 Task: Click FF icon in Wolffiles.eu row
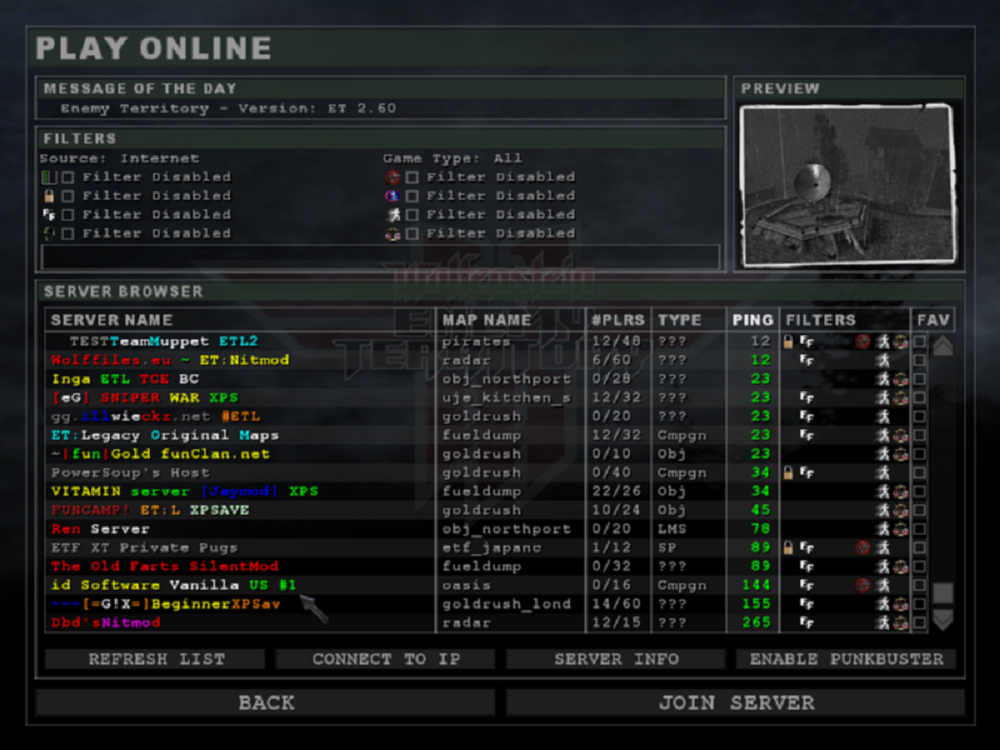[x=807, y=360]
